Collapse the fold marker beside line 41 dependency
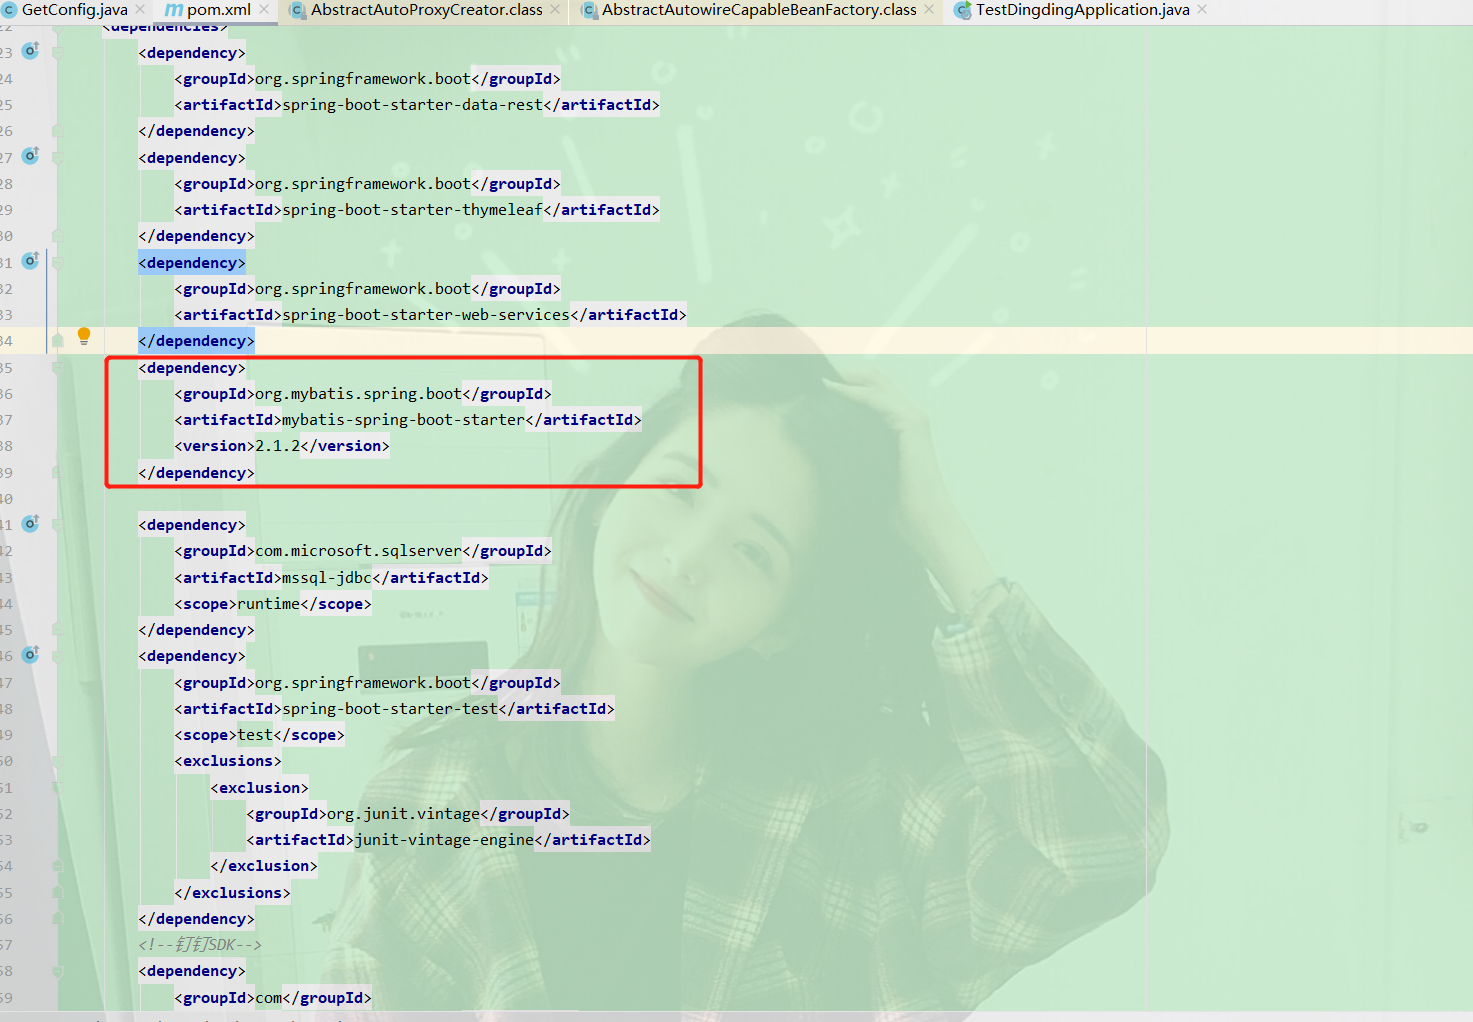 click(57, 523)
